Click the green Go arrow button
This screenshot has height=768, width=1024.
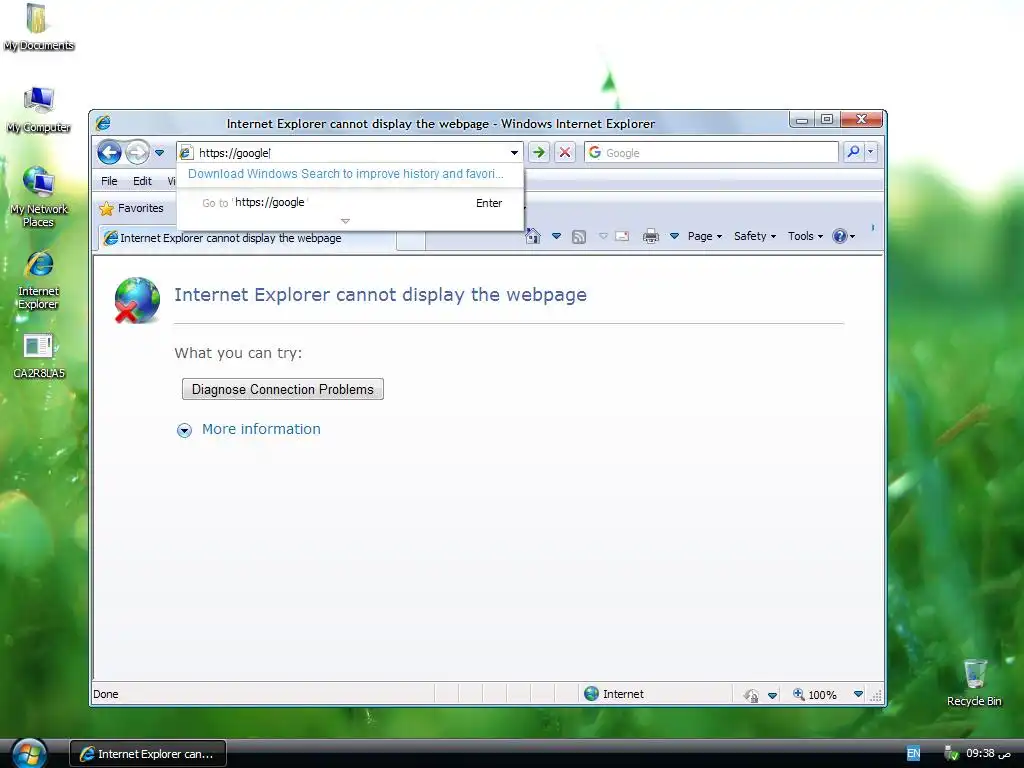click(539, 153)
